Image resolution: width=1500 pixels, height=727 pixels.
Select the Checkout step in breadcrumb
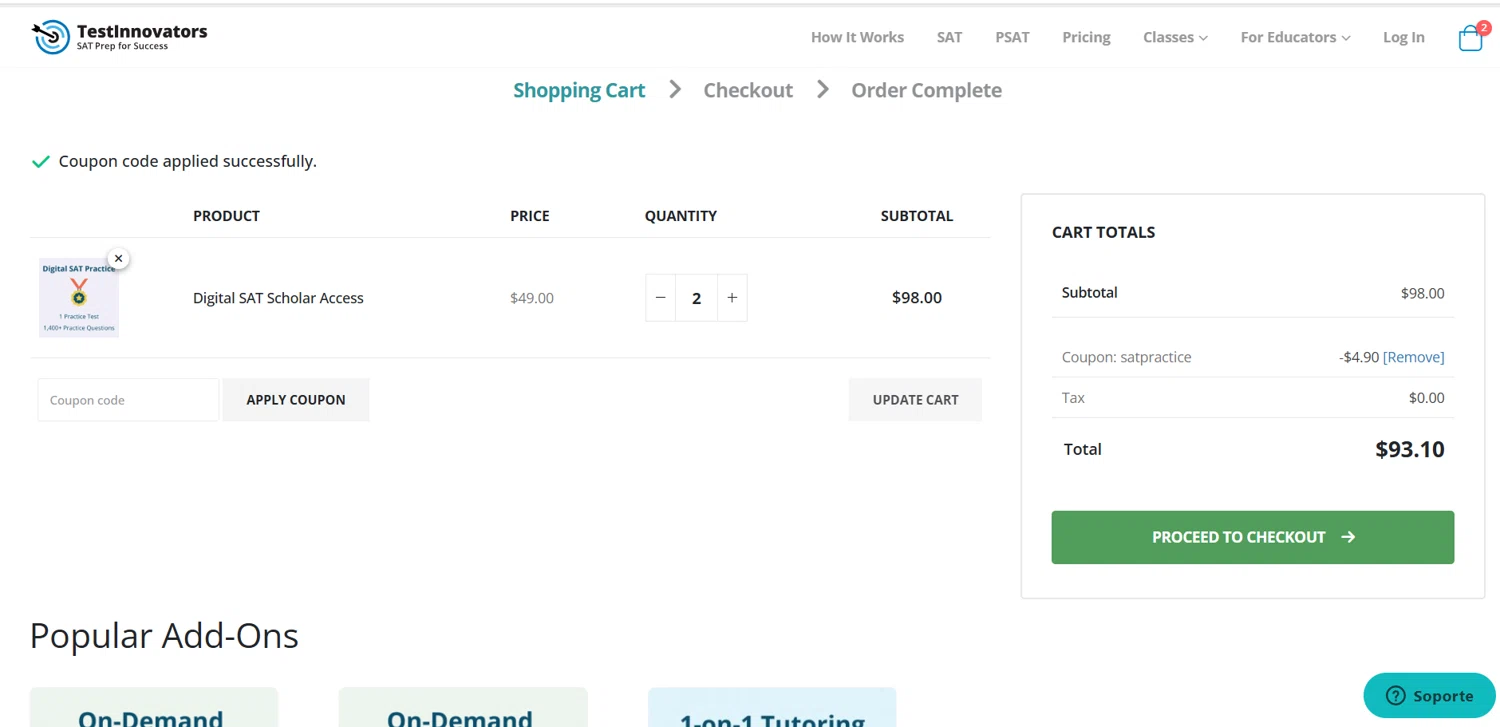(x=748, y=90)
